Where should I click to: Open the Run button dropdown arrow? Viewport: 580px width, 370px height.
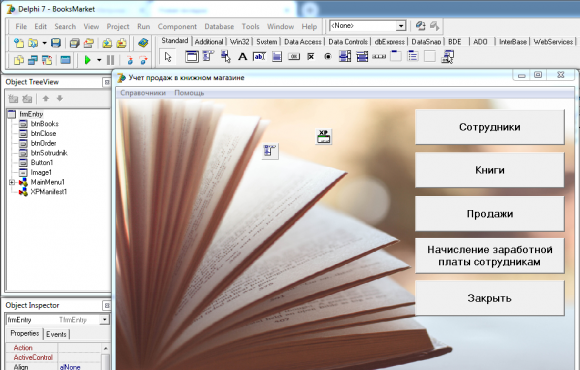point(99,60)
